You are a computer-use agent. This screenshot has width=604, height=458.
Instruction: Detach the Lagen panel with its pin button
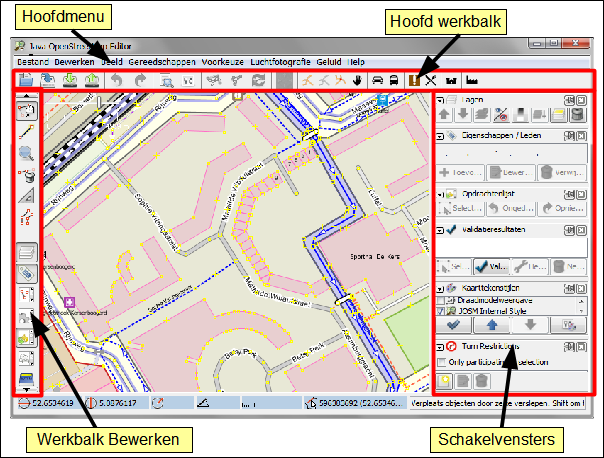569,101
